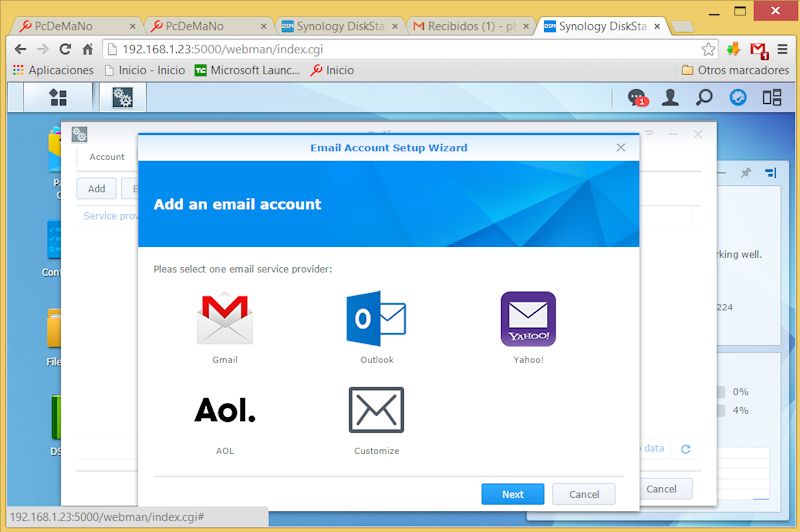The width and height of the screenshot is (800, 532).
Task: Open the Microsoft Launc... bookmark
Action: pyautogui.click(x=247, y=70)
